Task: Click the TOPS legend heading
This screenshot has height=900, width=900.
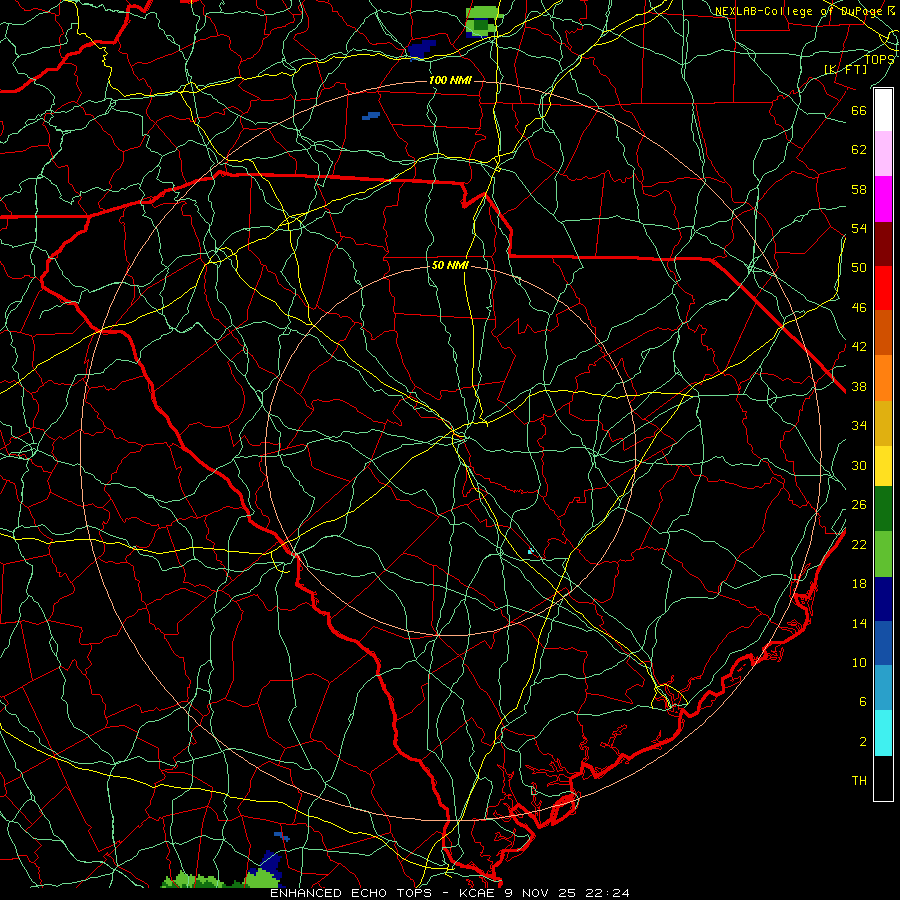Action: (x=879, y=59)
